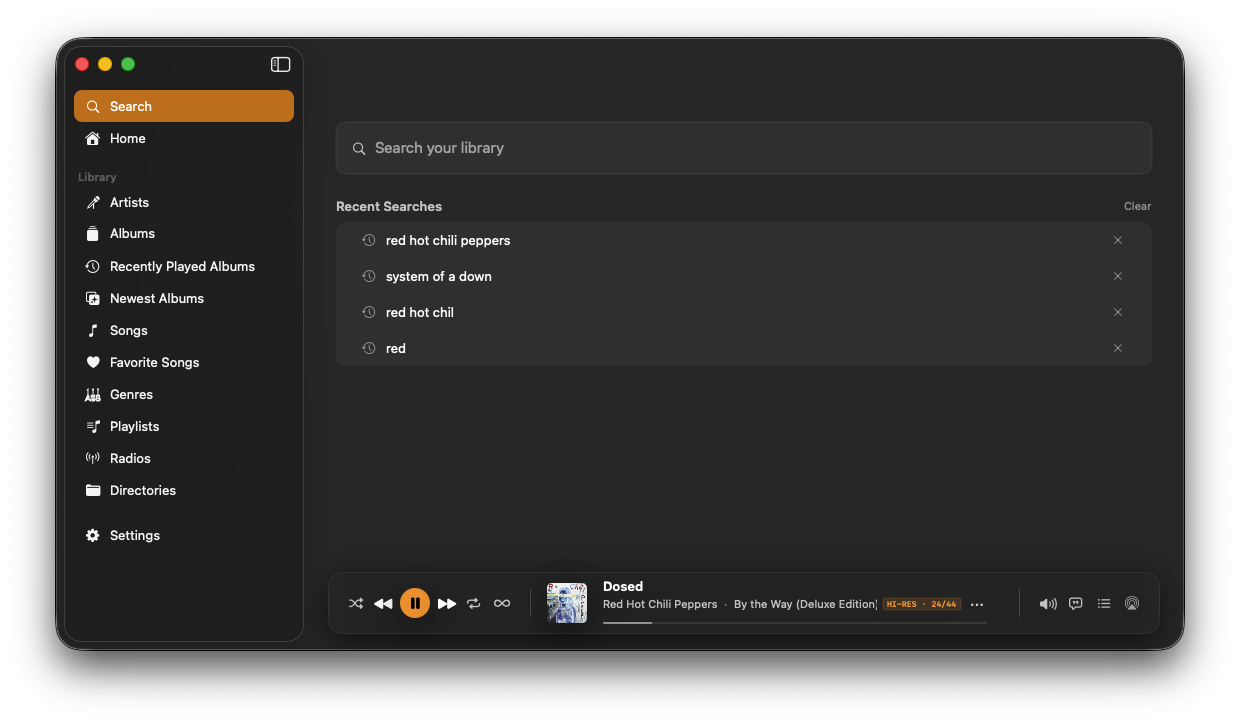
Task: Open the By the Way album artwork
Action: pyautogui.click(x=567, y=603)
